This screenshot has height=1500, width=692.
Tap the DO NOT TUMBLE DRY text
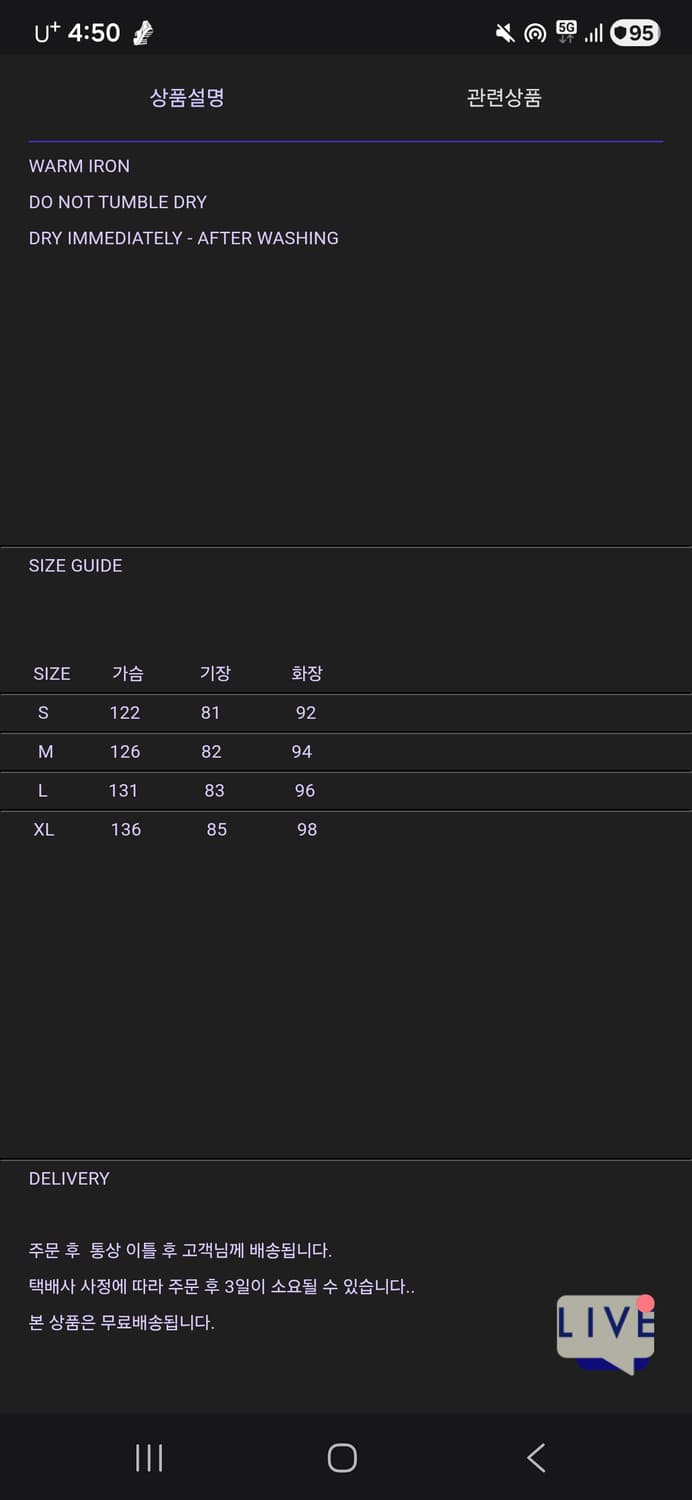(118, 202)
